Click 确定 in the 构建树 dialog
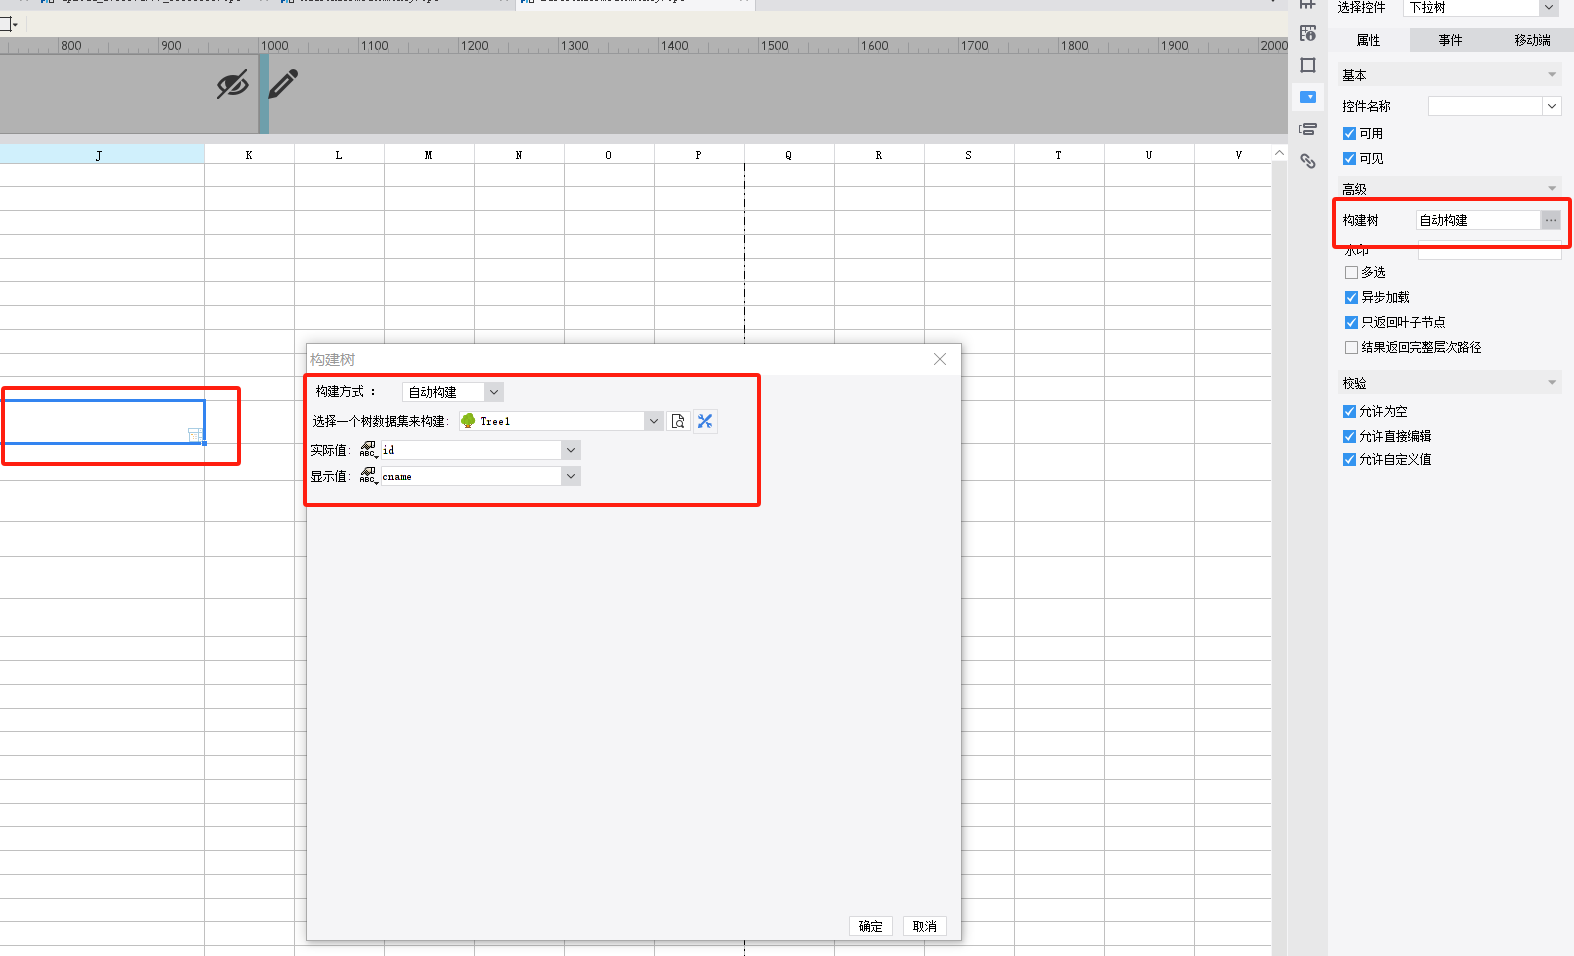1574x956 pixels. click(871, 926)
